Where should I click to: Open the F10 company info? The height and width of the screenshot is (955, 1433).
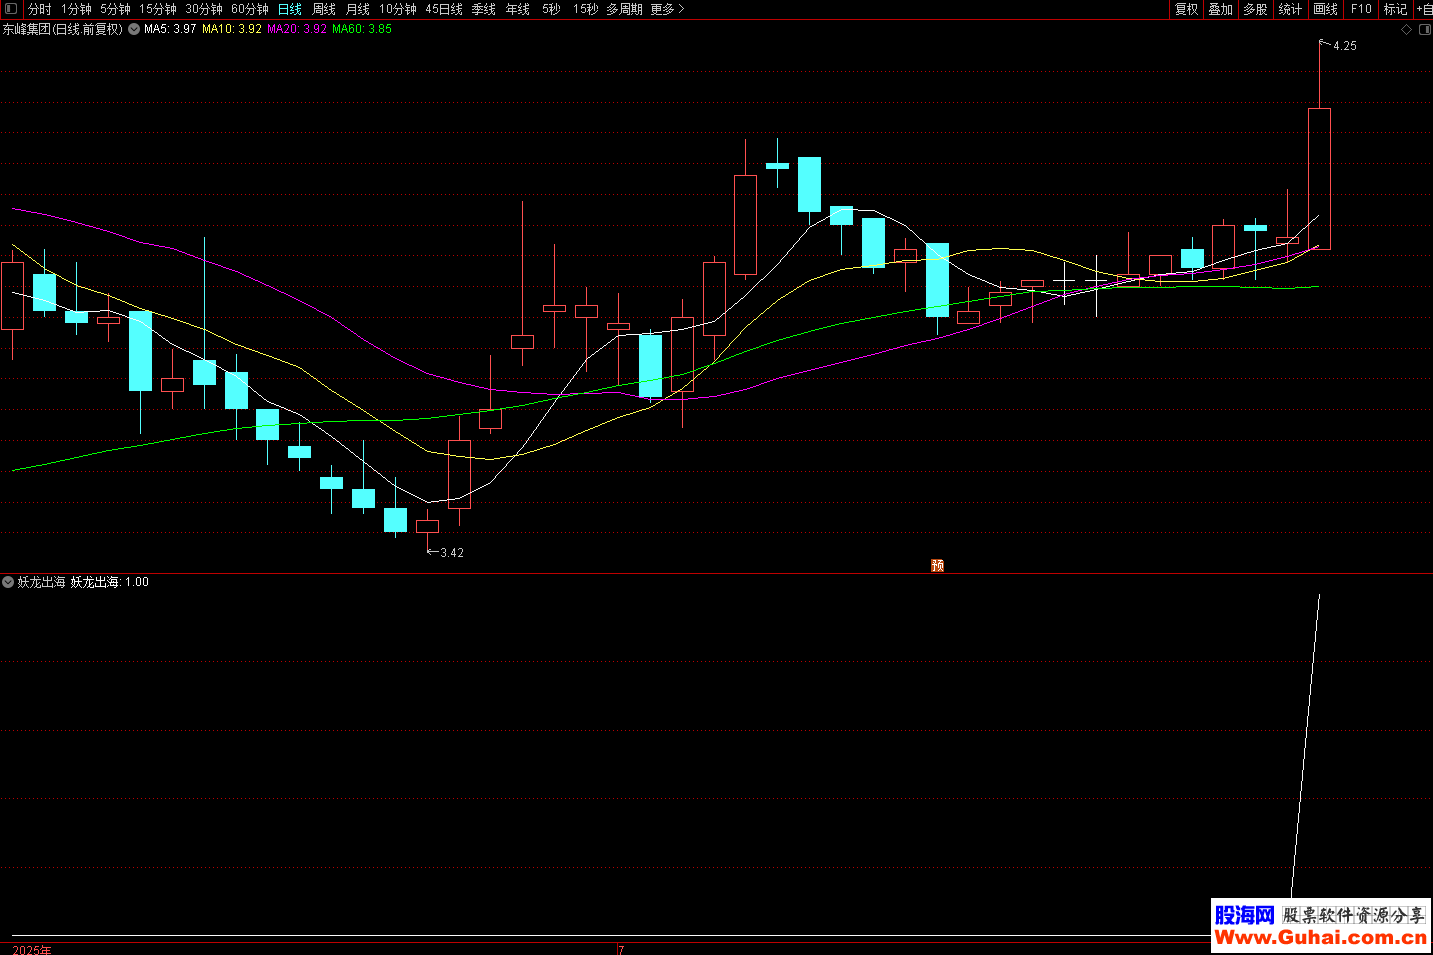point(1361,9)
